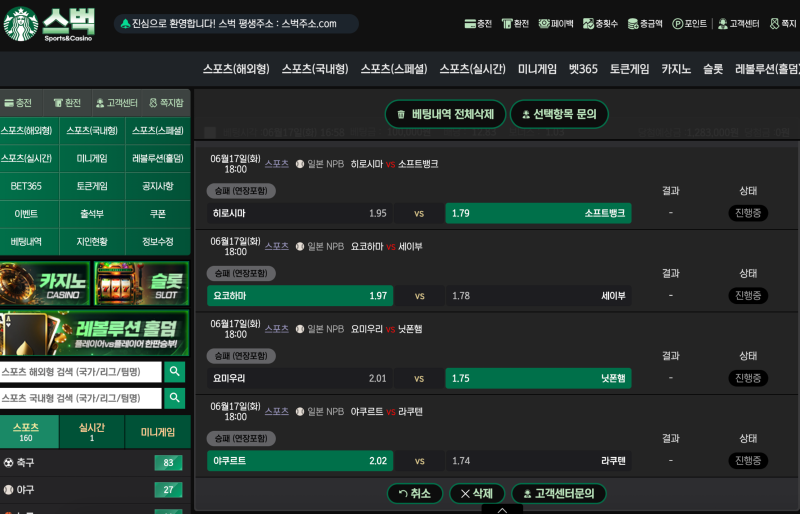The image size is (800, 514).
Task: Select 요코하마 1.97 odds
Action: (300, 296)
